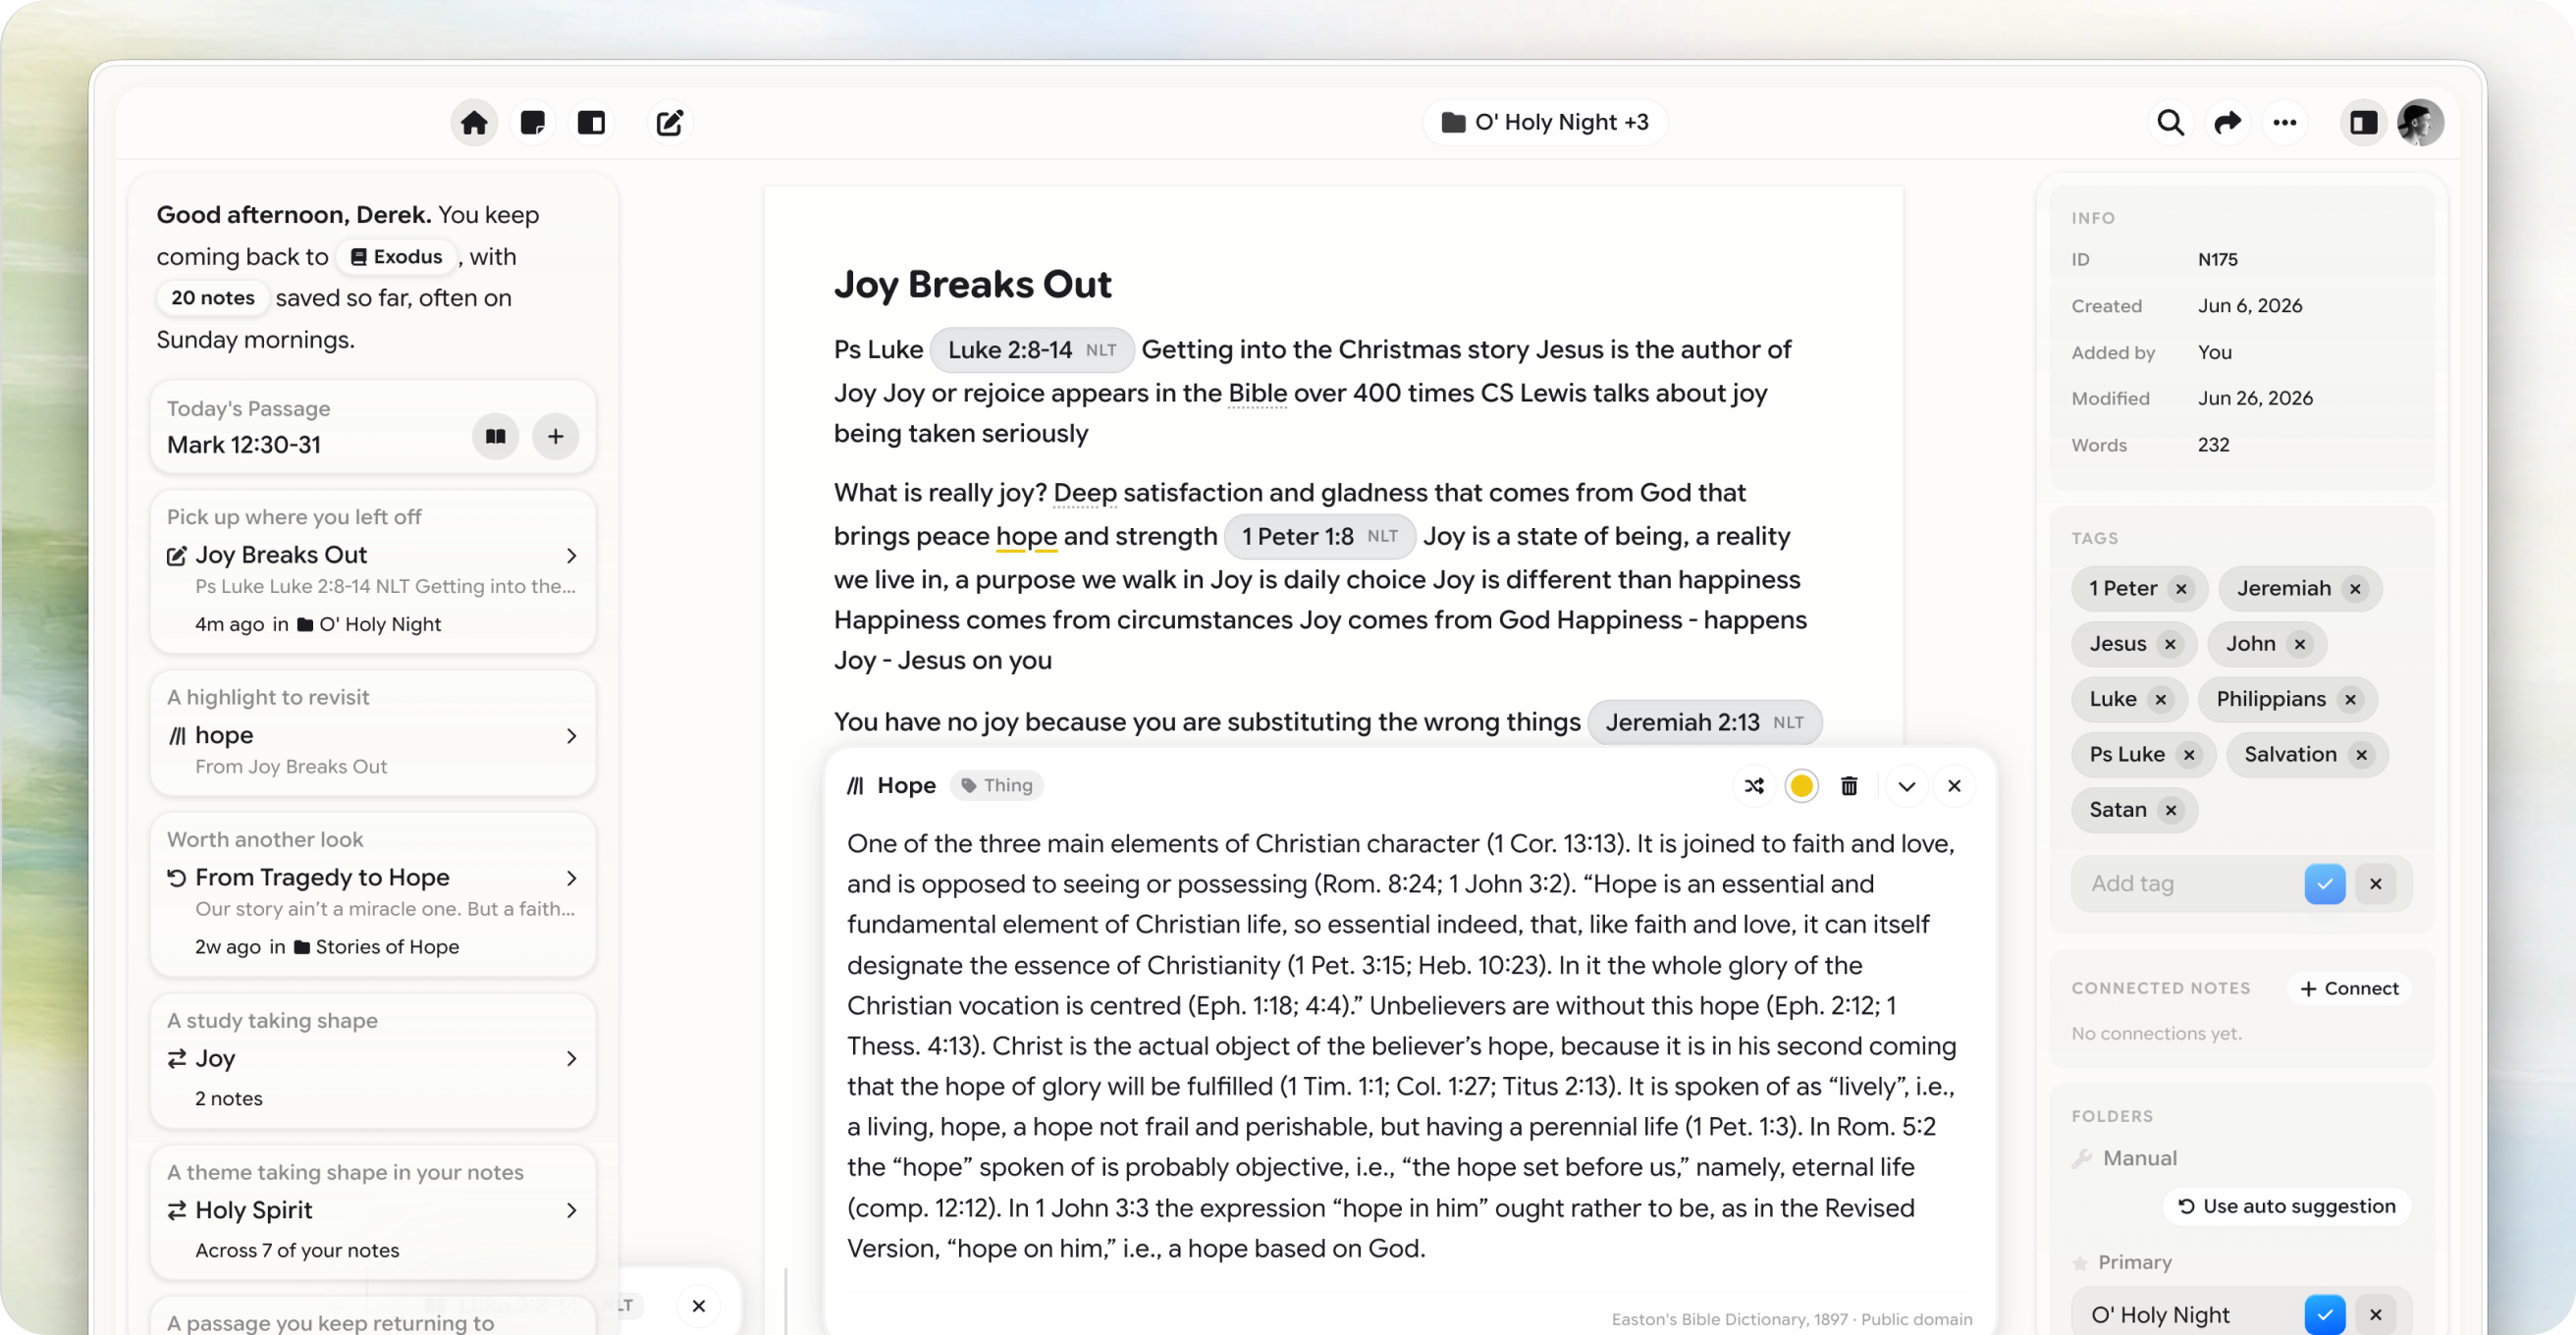Image resolution: width=2576 pixels, height=1335 pixels.
Task: Delete the Hope highlight with trash icon
Action: (x=1849, y=786)
